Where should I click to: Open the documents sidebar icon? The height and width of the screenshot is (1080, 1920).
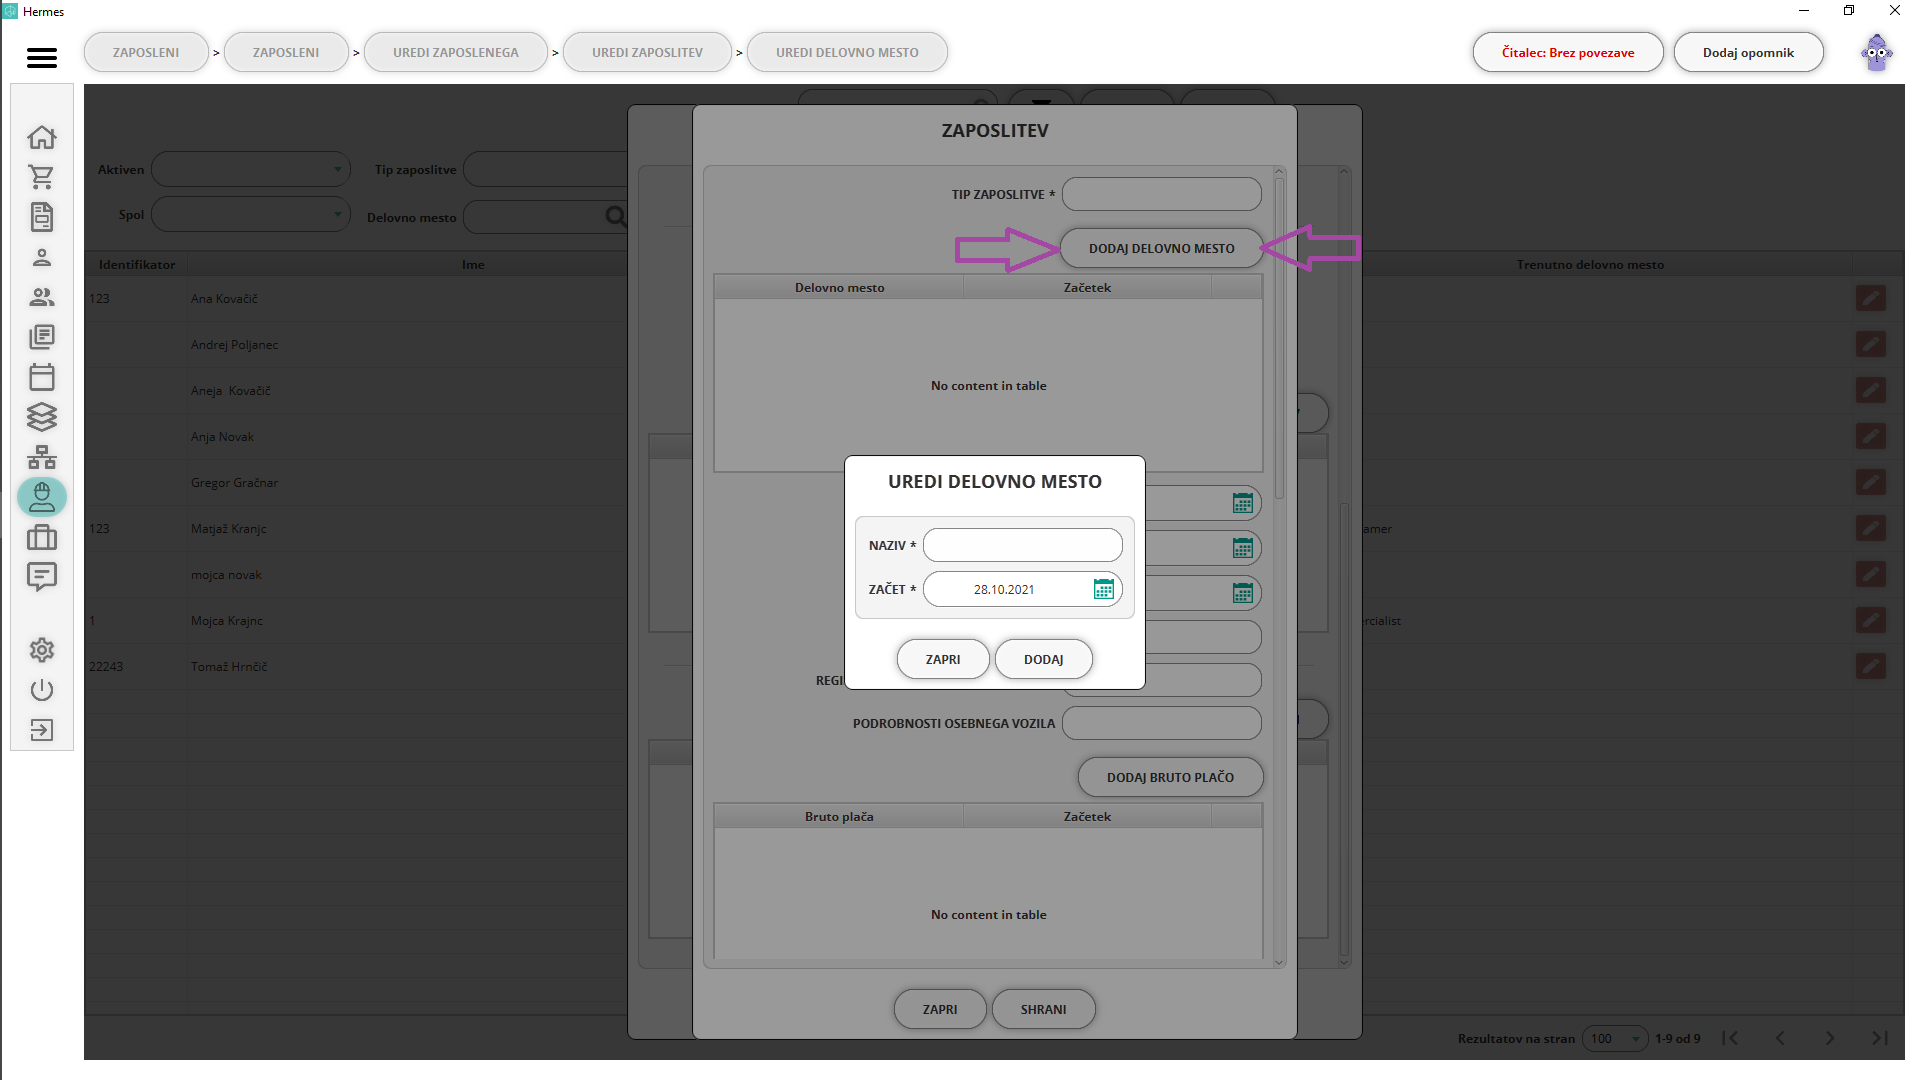[x=41, y=217]
